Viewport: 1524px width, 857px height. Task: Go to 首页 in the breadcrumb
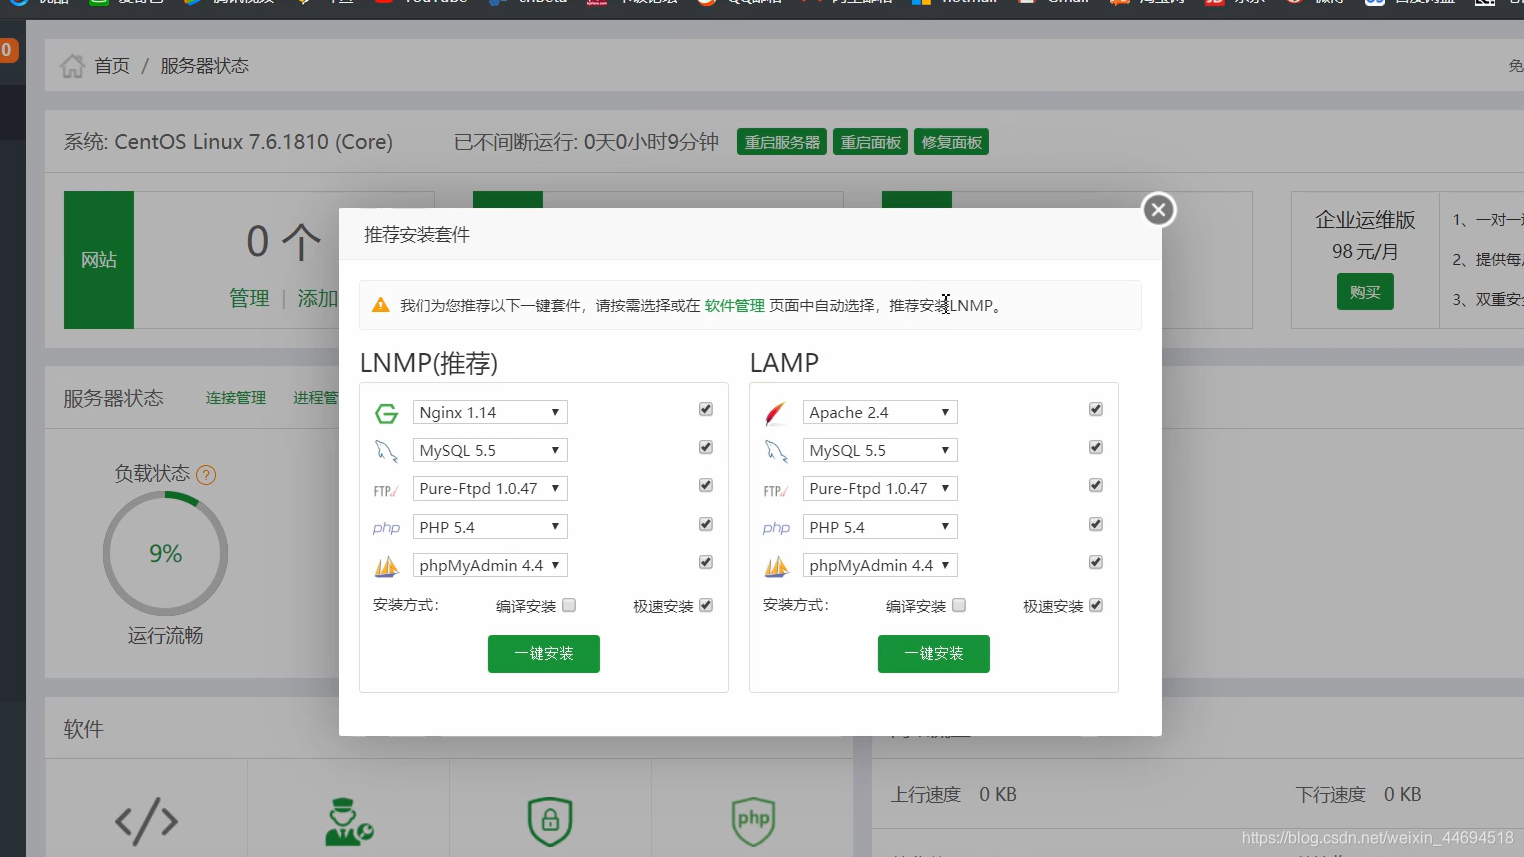click(112, 66)
